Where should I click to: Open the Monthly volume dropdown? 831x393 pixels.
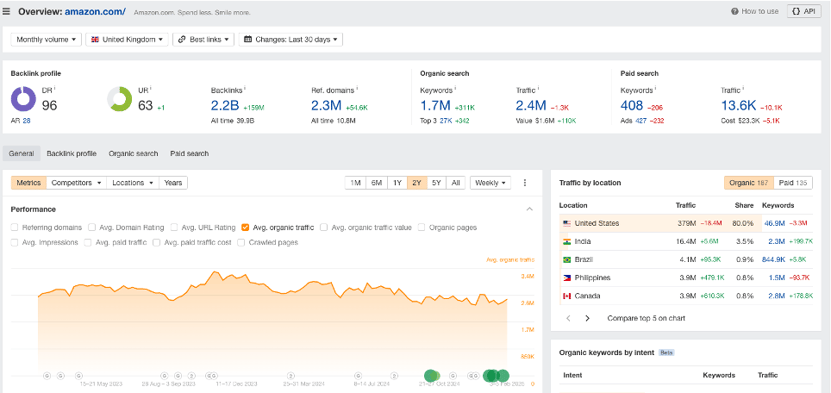[x=46, y=40]
